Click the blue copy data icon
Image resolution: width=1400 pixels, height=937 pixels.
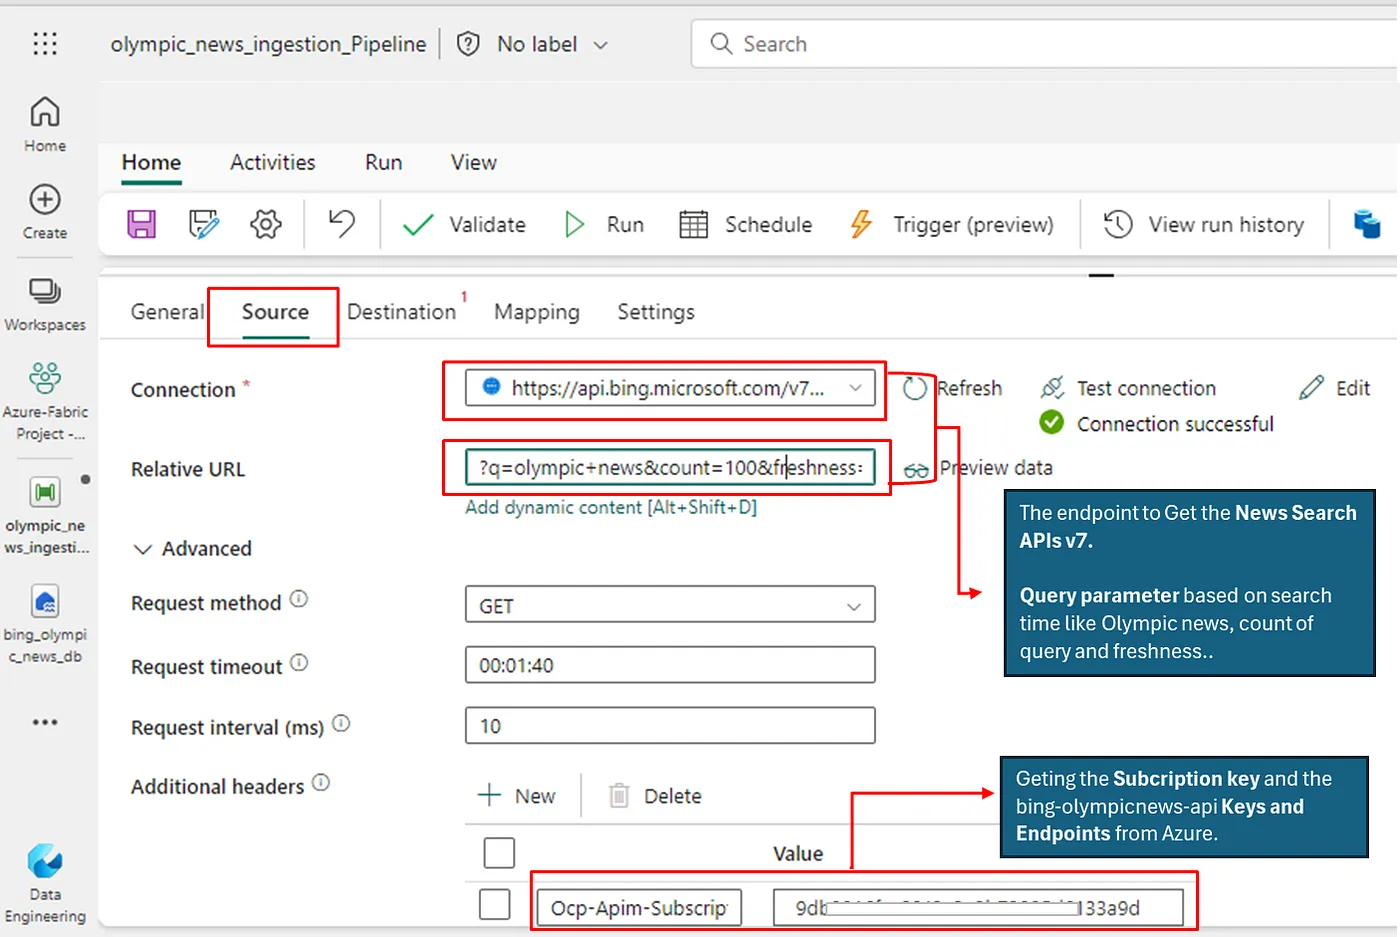1367,224
